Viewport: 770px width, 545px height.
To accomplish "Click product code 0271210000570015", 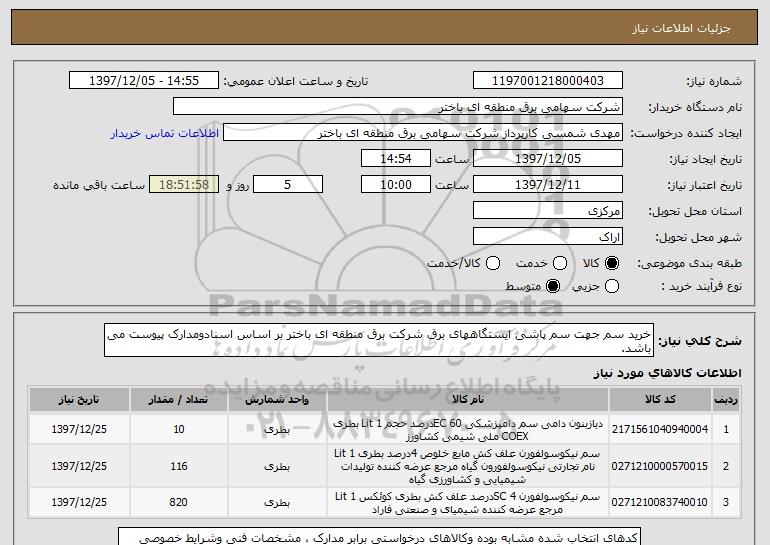I will pos(660,466).
